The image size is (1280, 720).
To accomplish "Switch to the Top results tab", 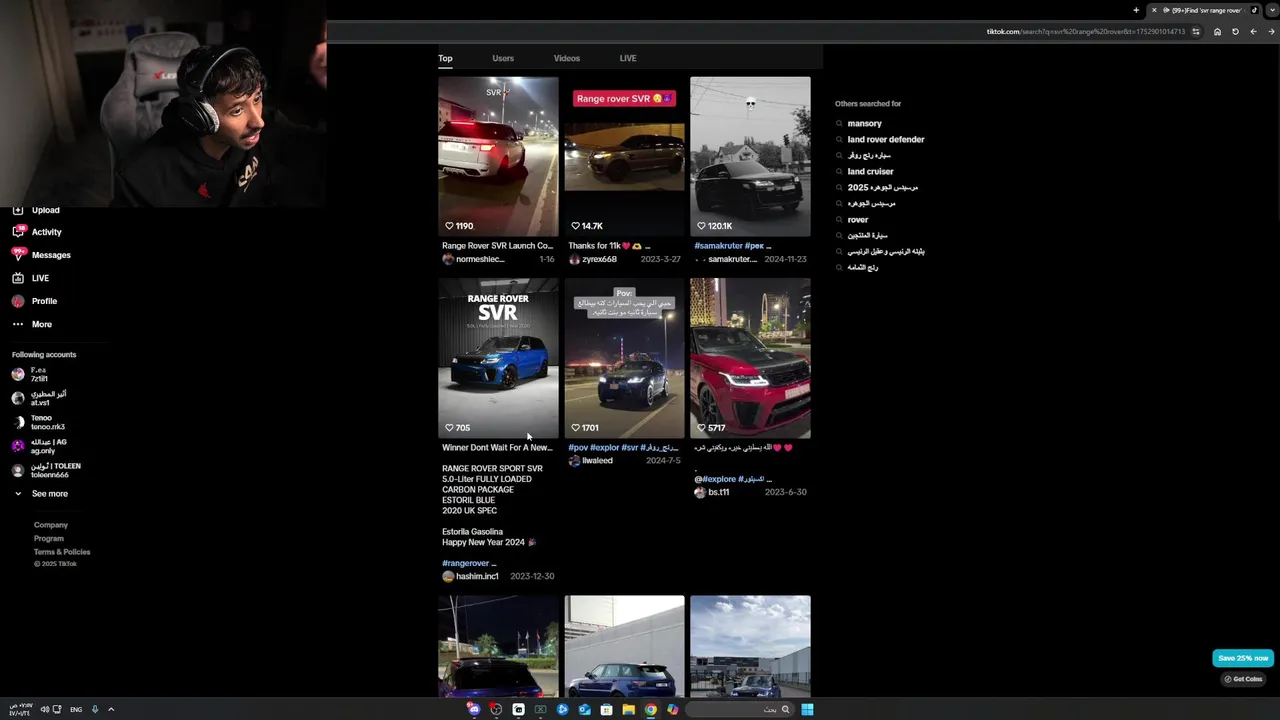I will 445,58.
